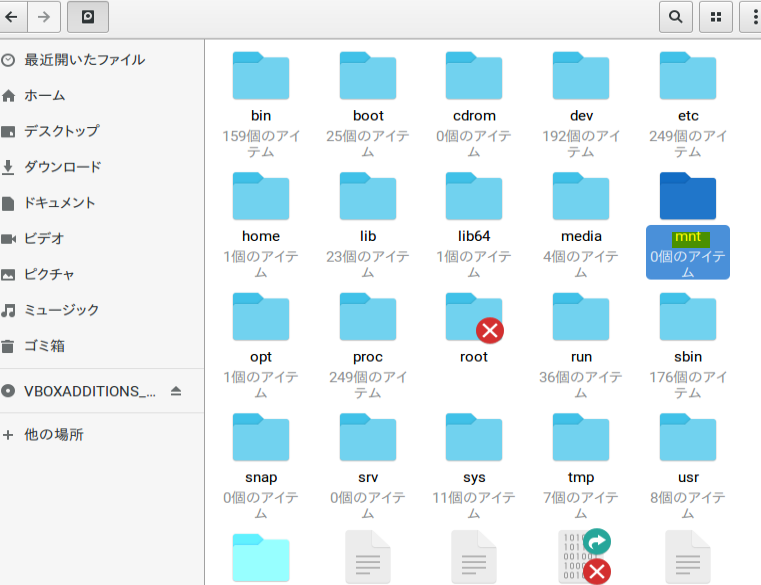Open 他の場所 in sidebar

(53, 435)
